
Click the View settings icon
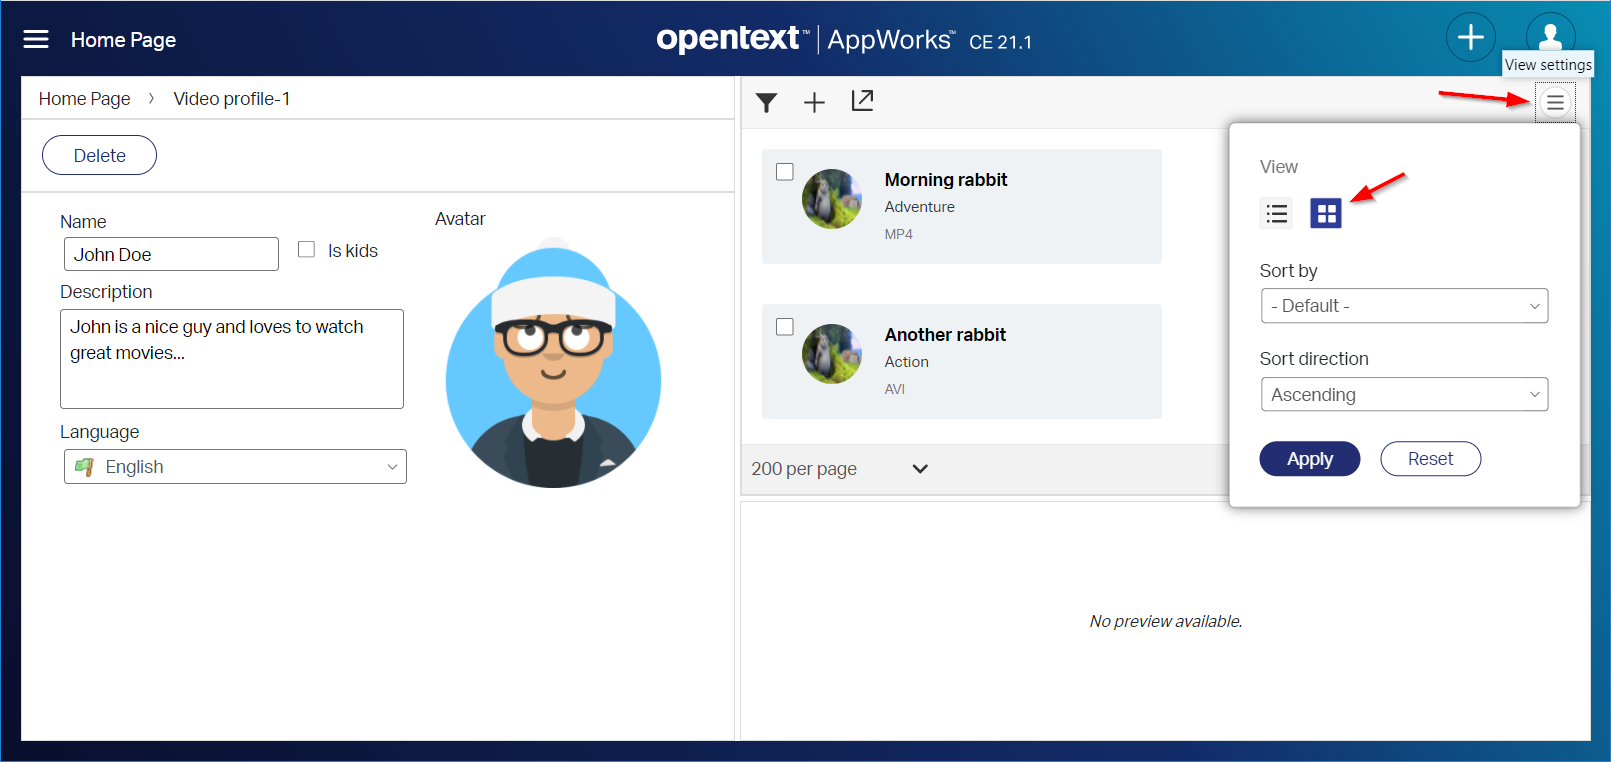pos(1554,102)
